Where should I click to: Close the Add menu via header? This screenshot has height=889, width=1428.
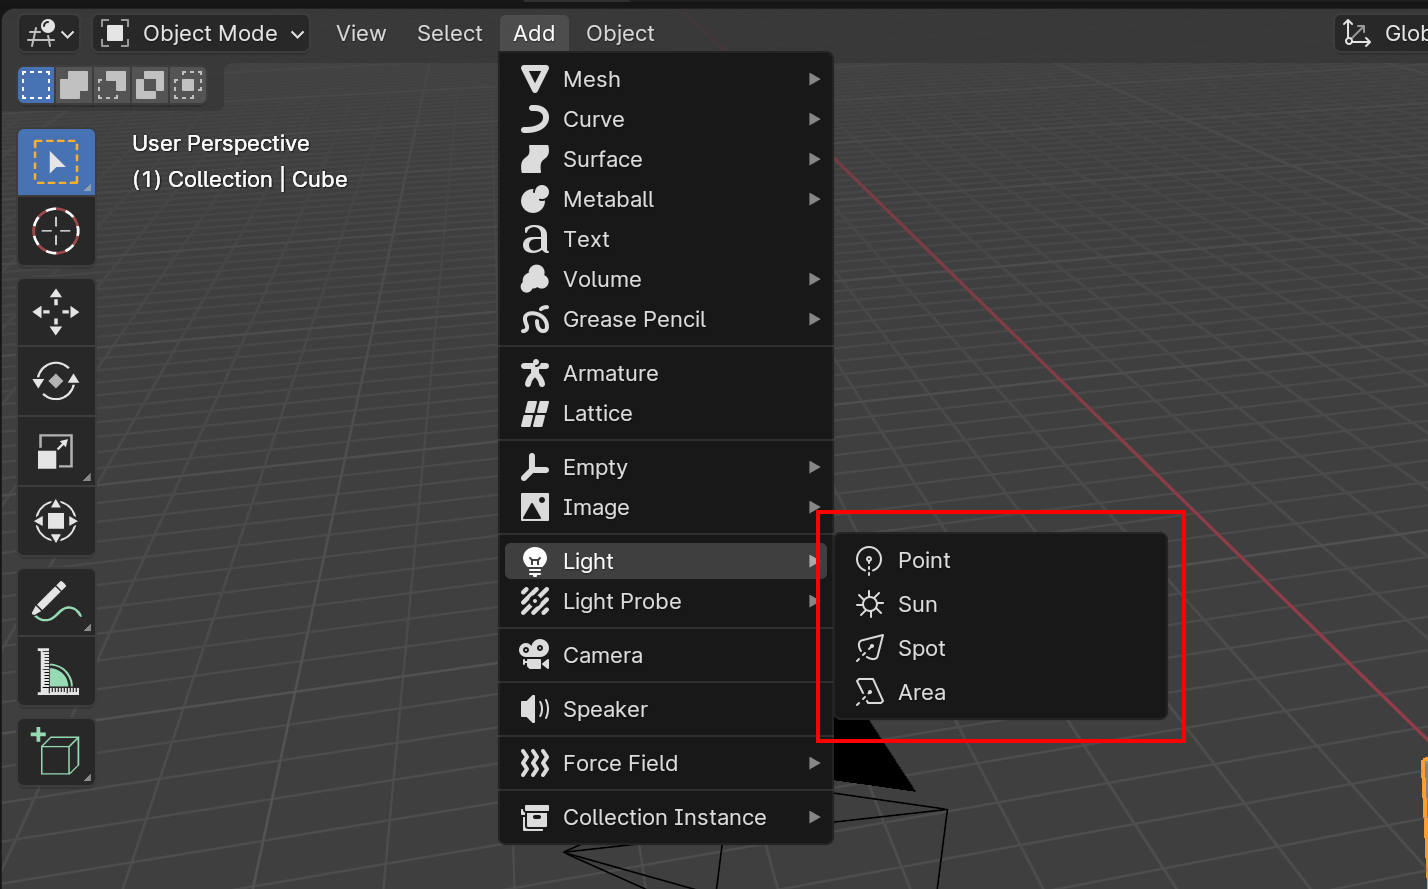[x=534, y=34]
